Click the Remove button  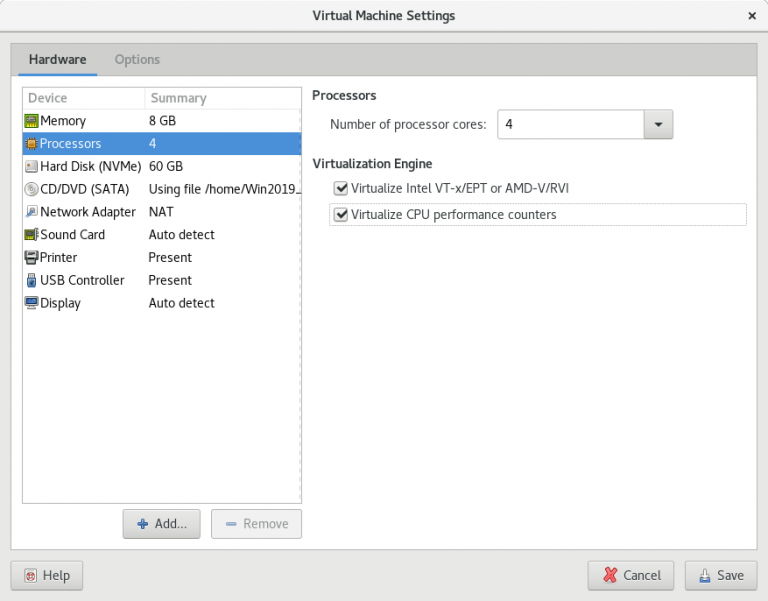pyautogui.click(x=256, y=524)
